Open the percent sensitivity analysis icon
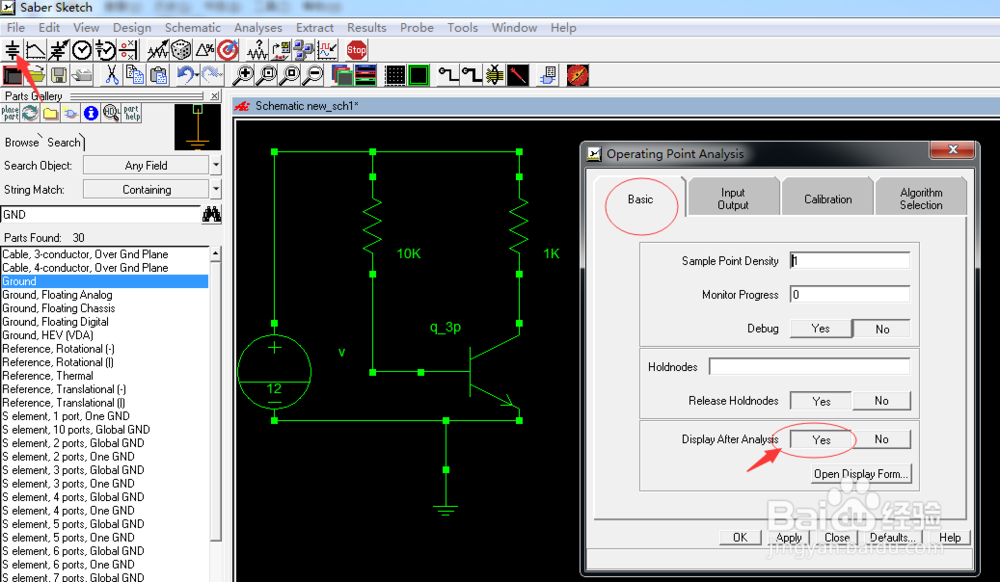This screenshot has width=1000, height=582. [x=205, y=50]
